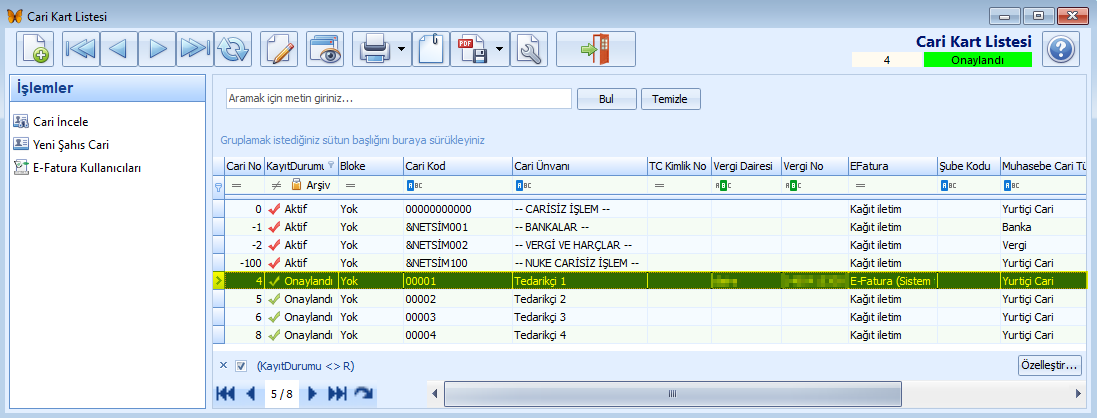
Task: Create a new cari card record
Action: (35, 49)
